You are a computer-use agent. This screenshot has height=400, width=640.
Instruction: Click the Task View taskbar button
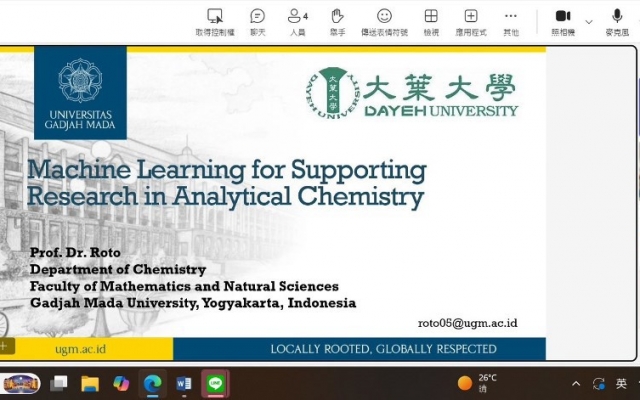point(59,383)
